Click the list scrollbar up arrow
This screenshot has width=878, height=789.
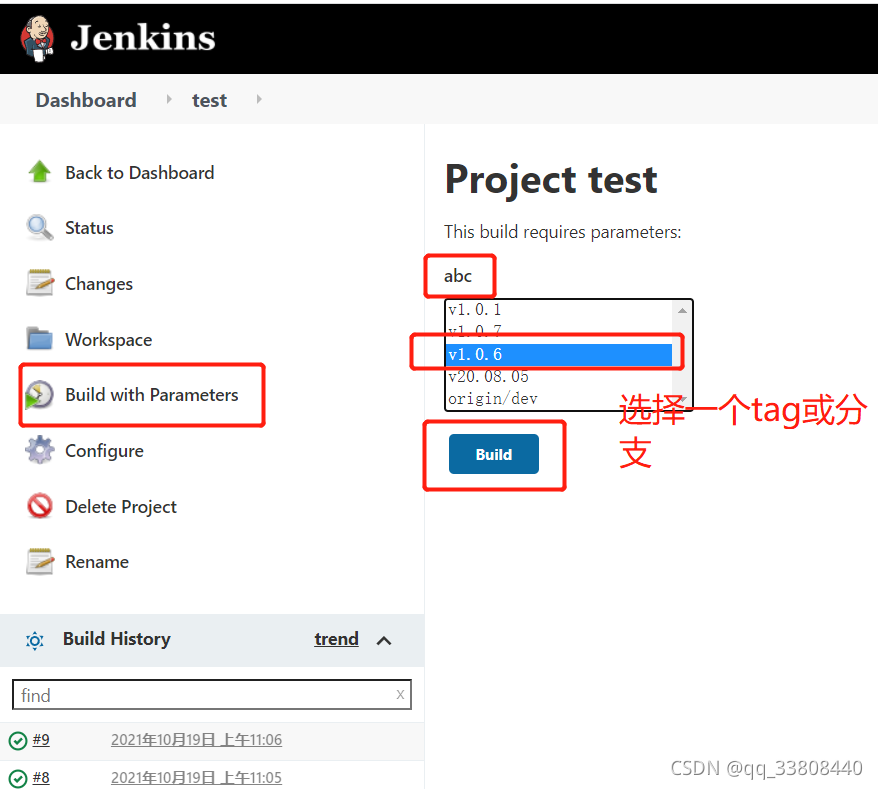click(682, 310)
